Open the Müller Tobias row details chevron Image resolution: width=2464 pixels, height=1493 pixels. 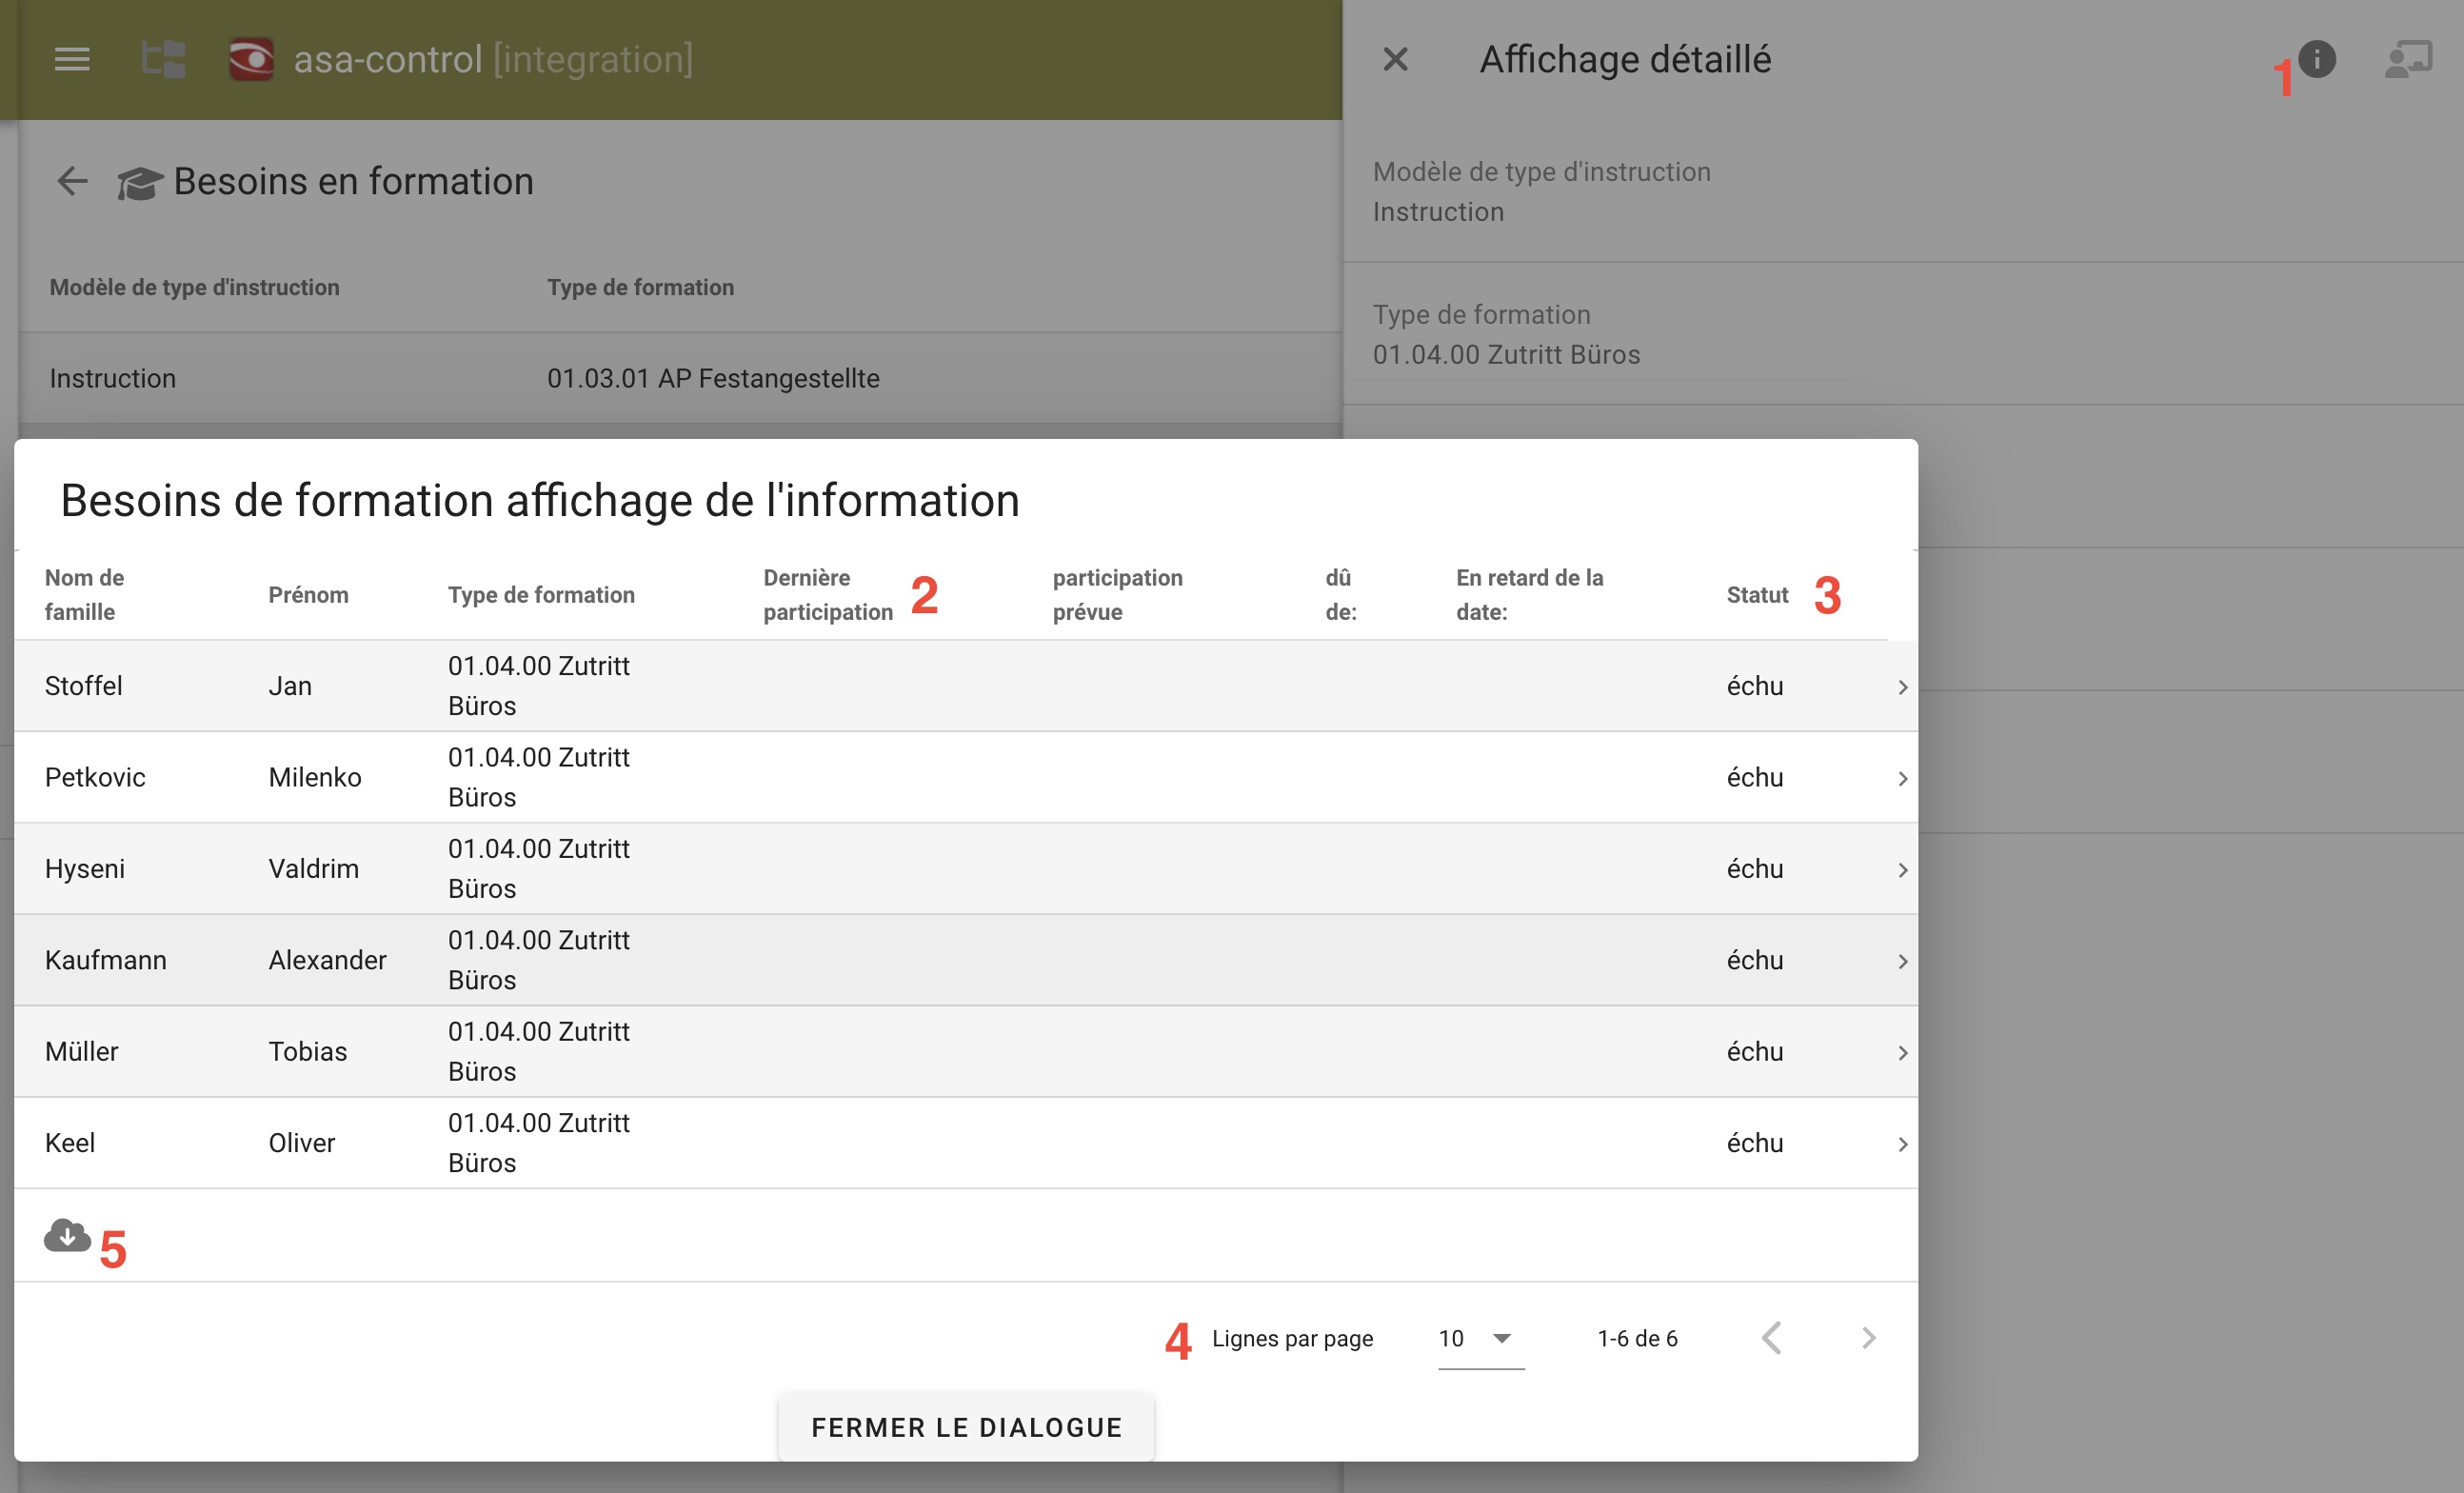click(x=1902, y=1053)
